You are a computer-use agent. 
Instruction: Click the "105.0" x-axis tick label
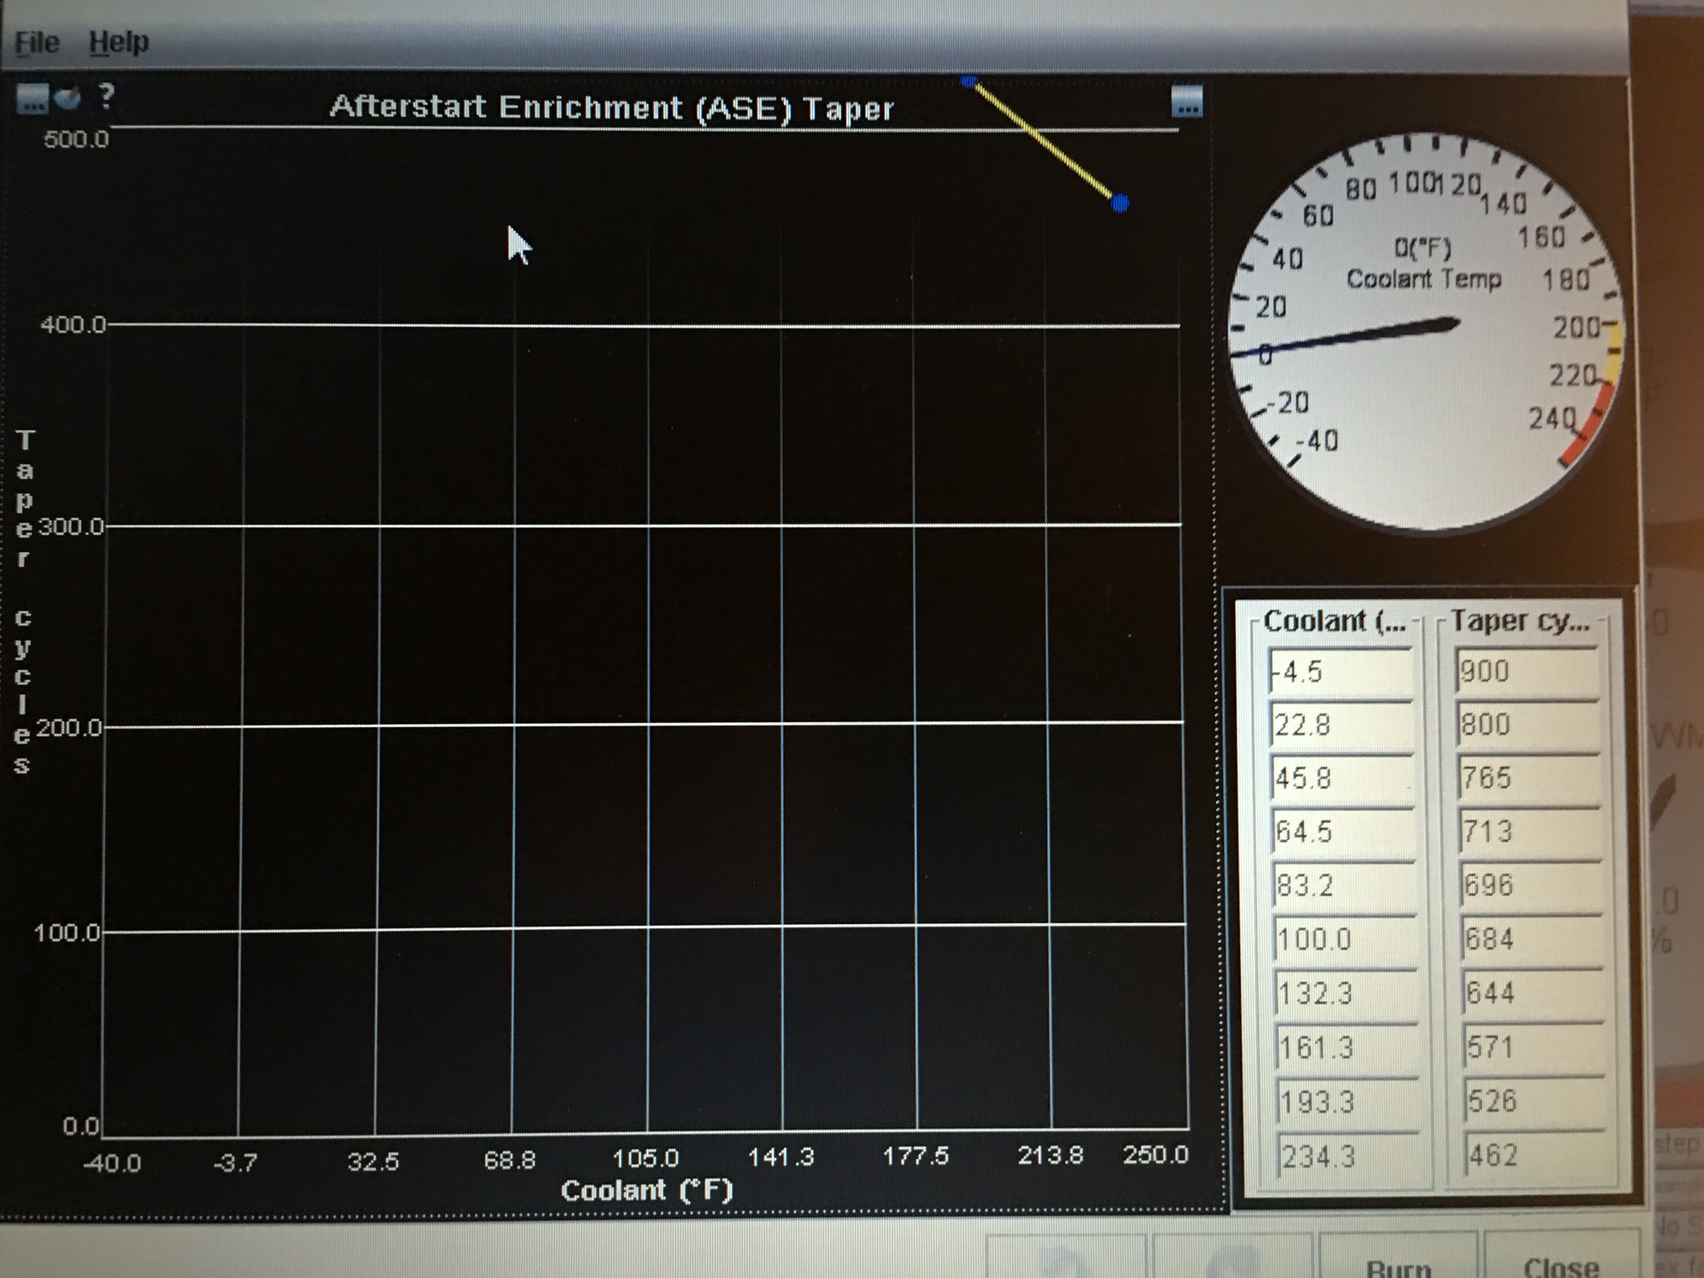(x=645, y=1158)
